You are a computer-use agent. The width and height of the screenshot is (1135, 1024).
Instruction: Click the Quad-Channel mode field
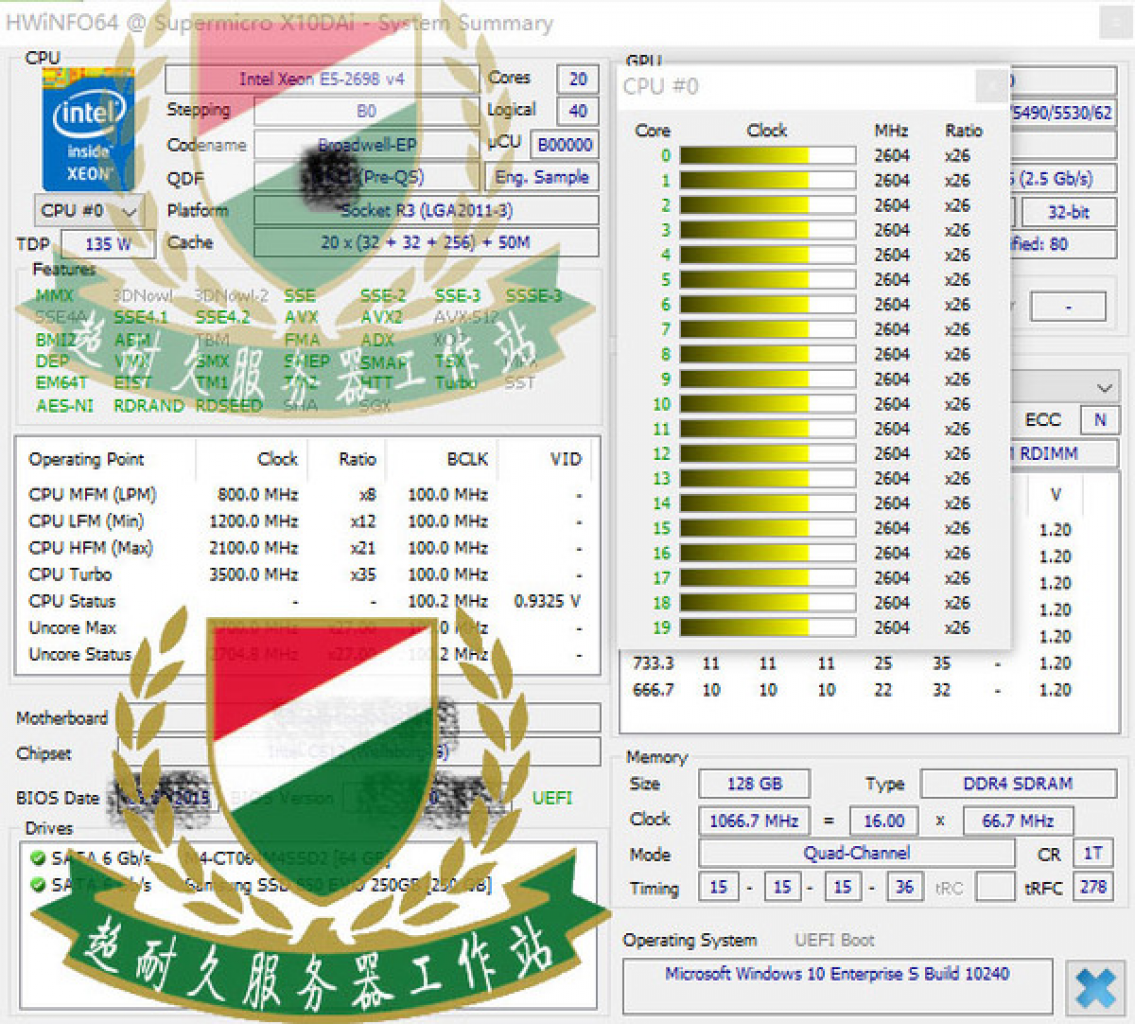point(856,853)
